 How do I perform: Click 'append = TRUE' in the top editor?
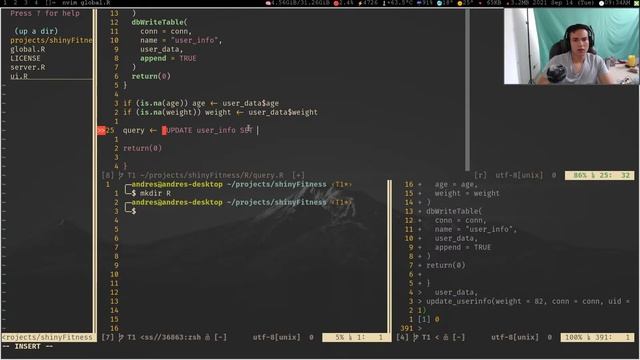tap(168, 58)
